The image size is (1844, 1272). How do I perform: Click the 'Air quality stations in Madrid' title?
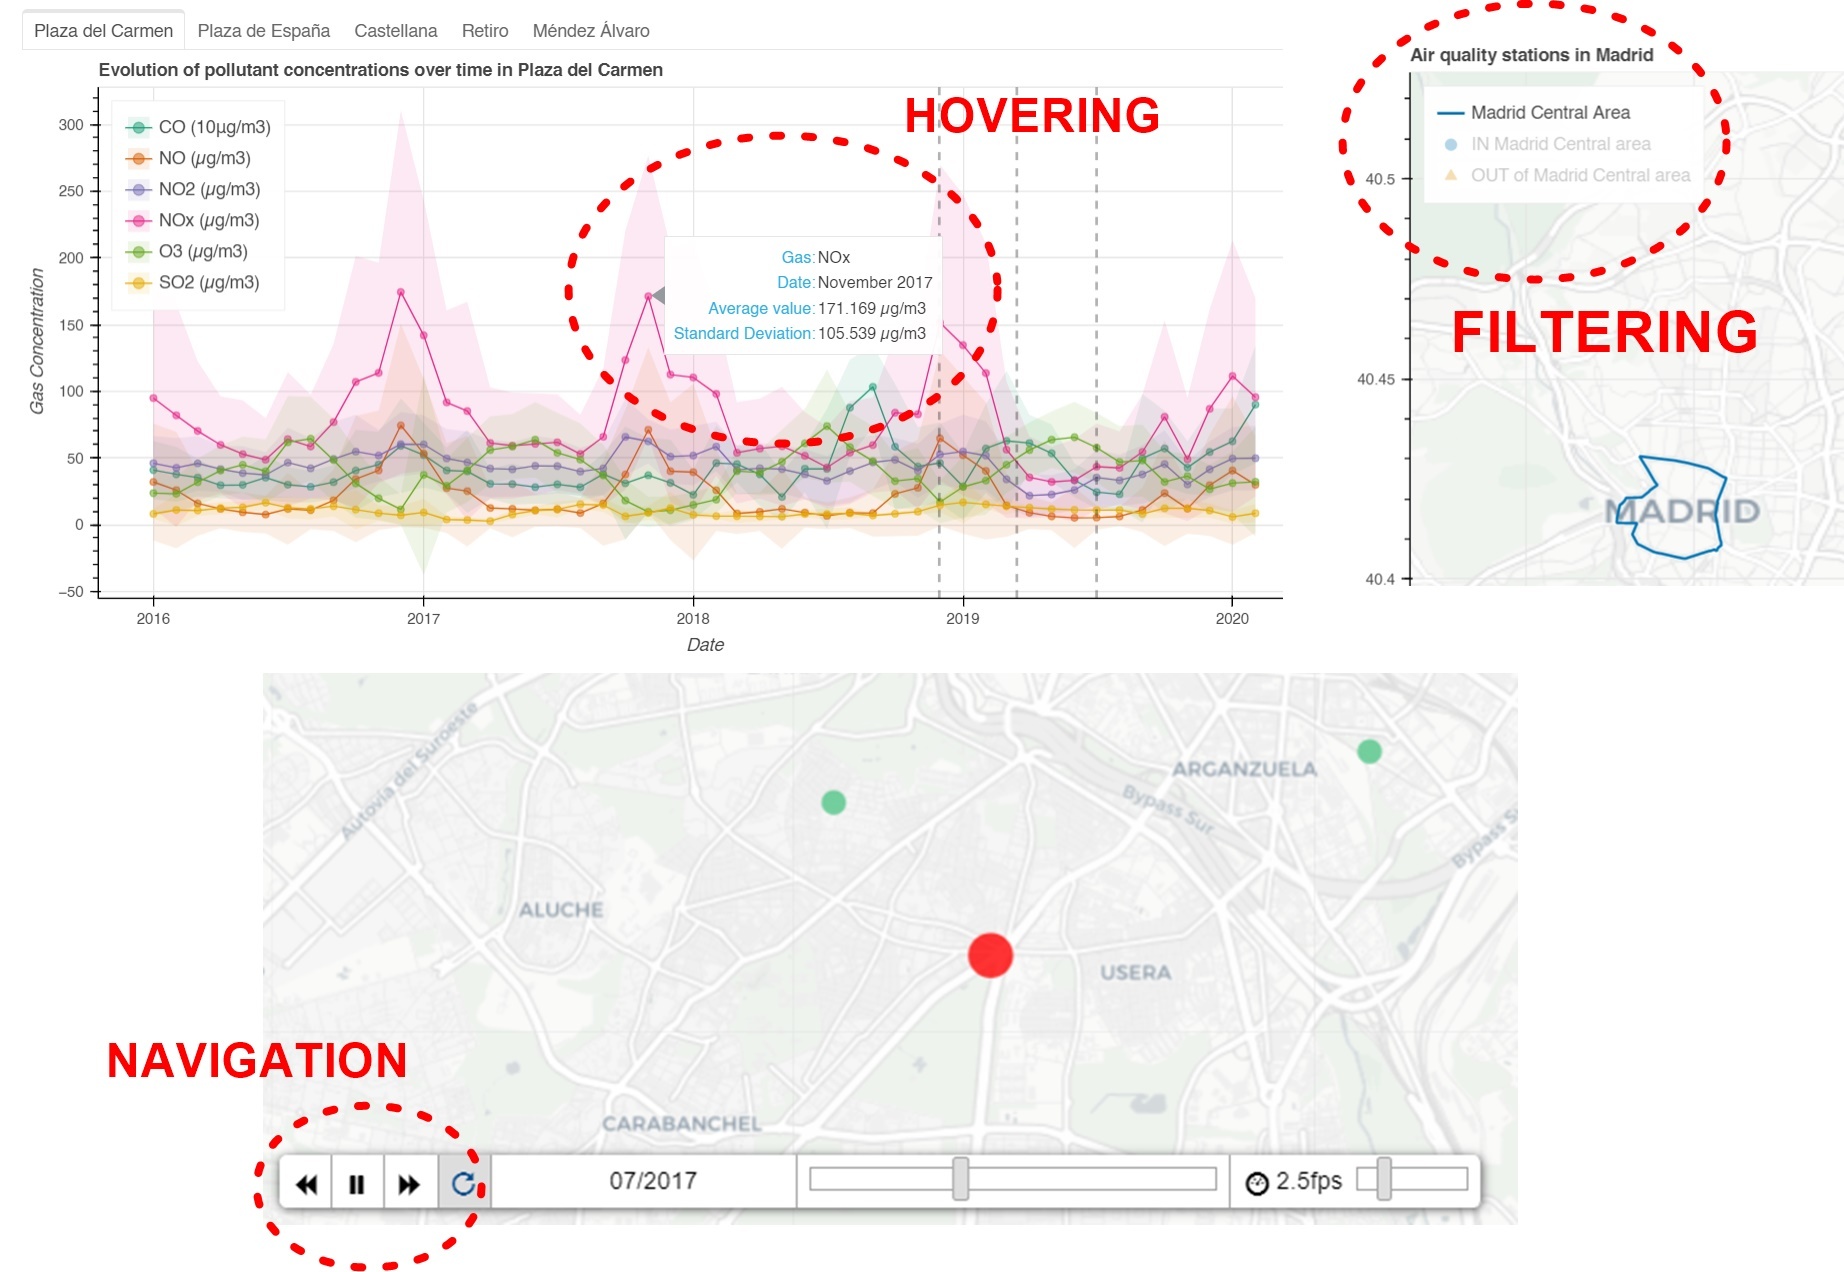pos(1531,55)
